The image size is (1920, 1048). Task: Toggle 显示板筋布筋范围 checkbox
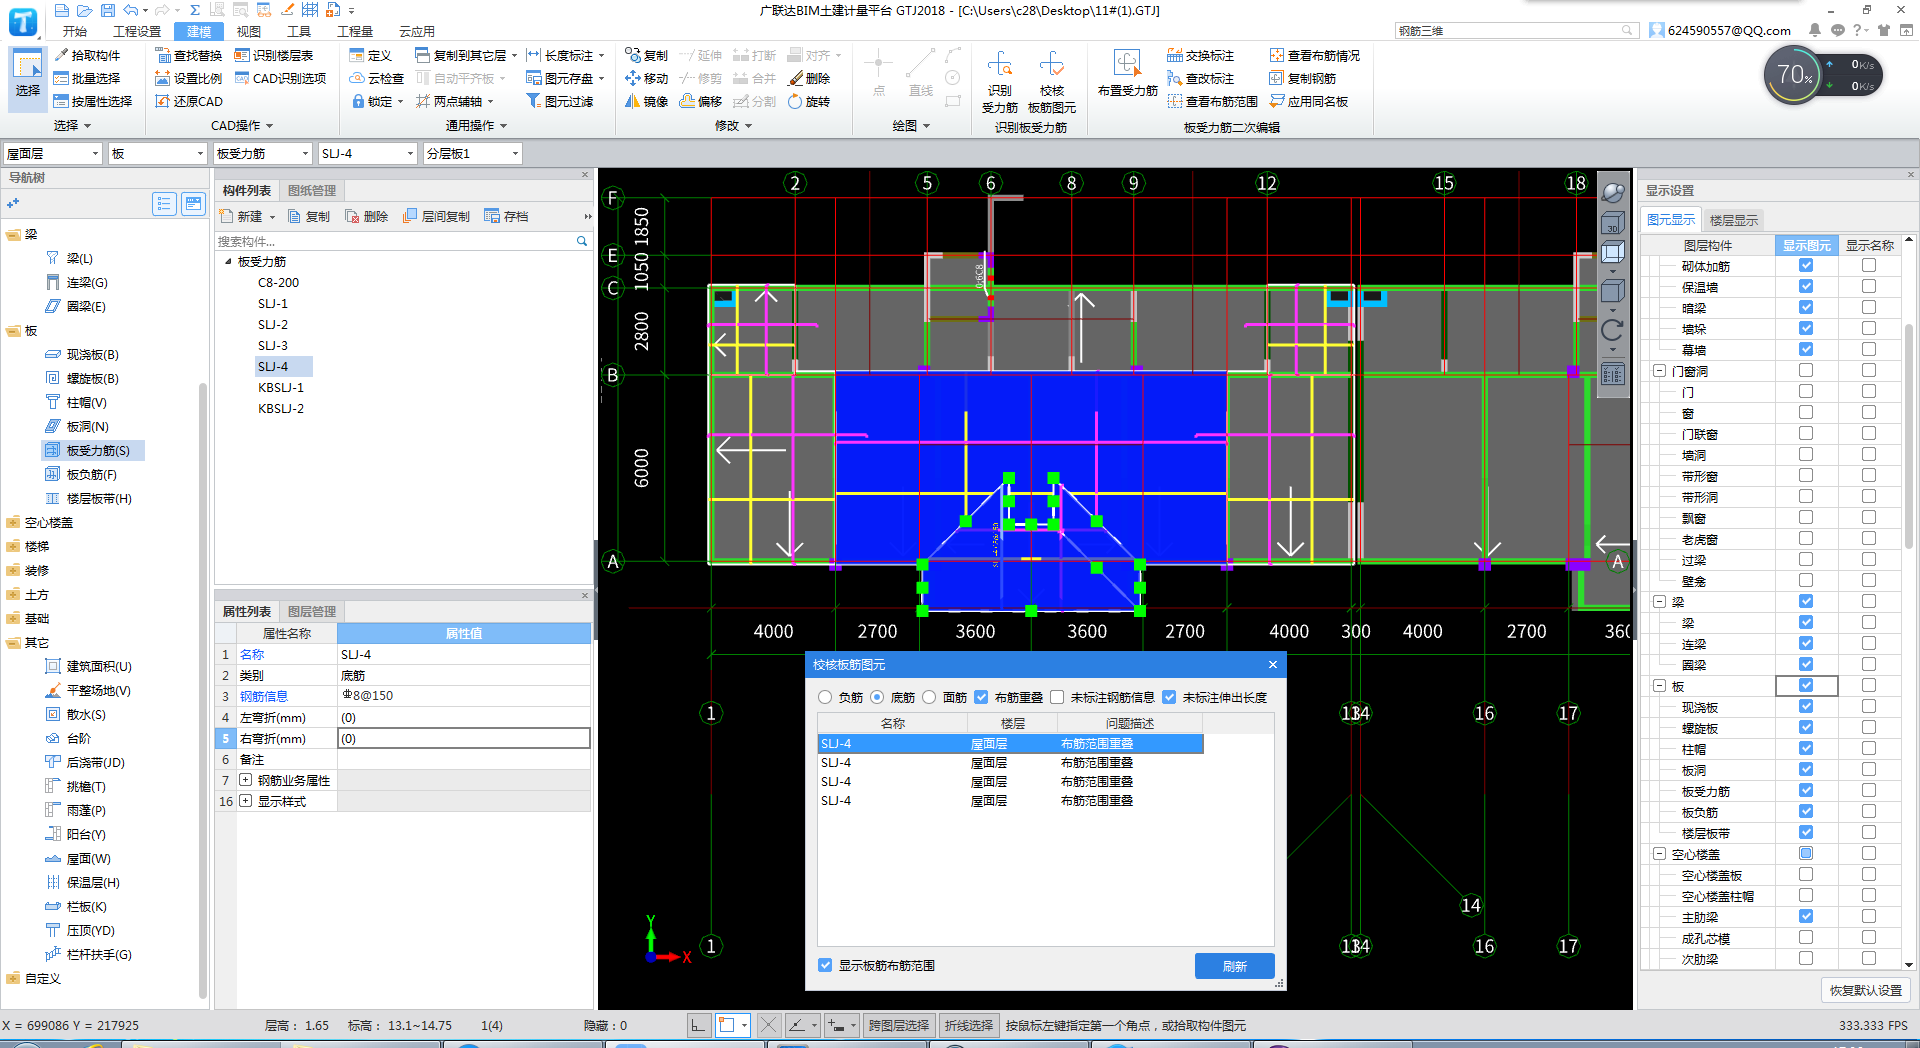pos(825,965)
